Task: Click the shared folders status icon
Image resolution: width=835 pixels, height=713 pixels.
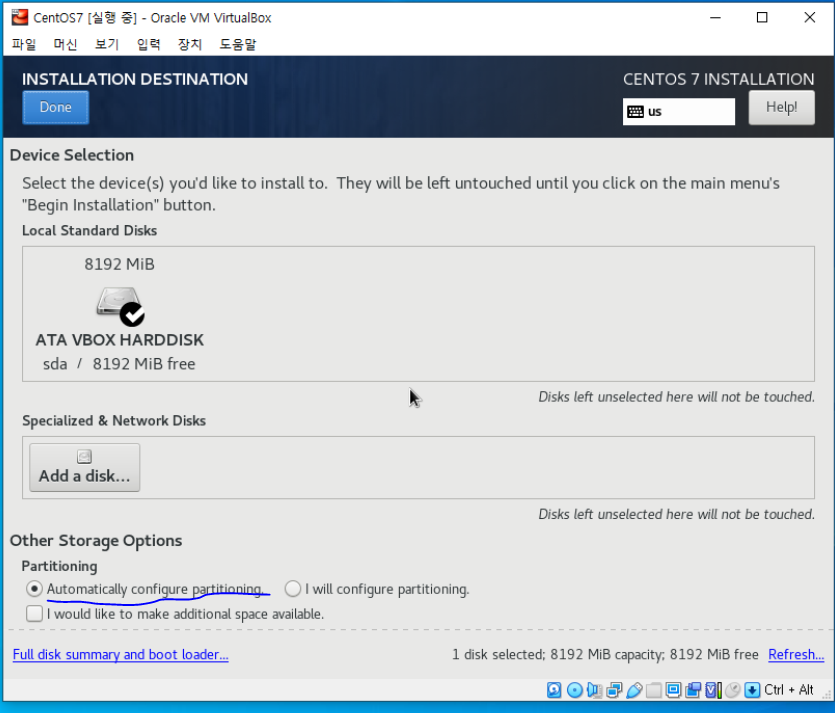Action: click(x=653, y=690)
